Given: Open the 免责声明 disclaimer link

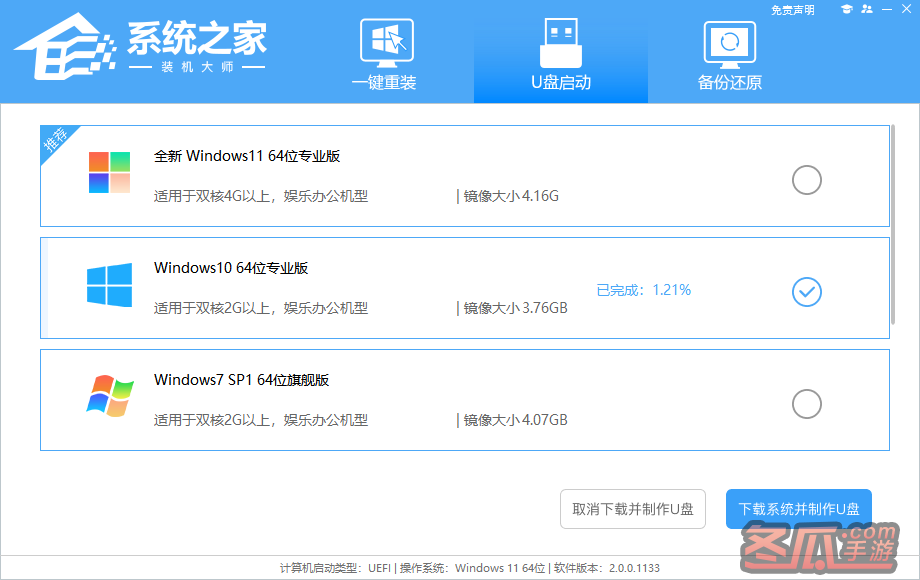Looking at the screenshot, I should (792, 10).
